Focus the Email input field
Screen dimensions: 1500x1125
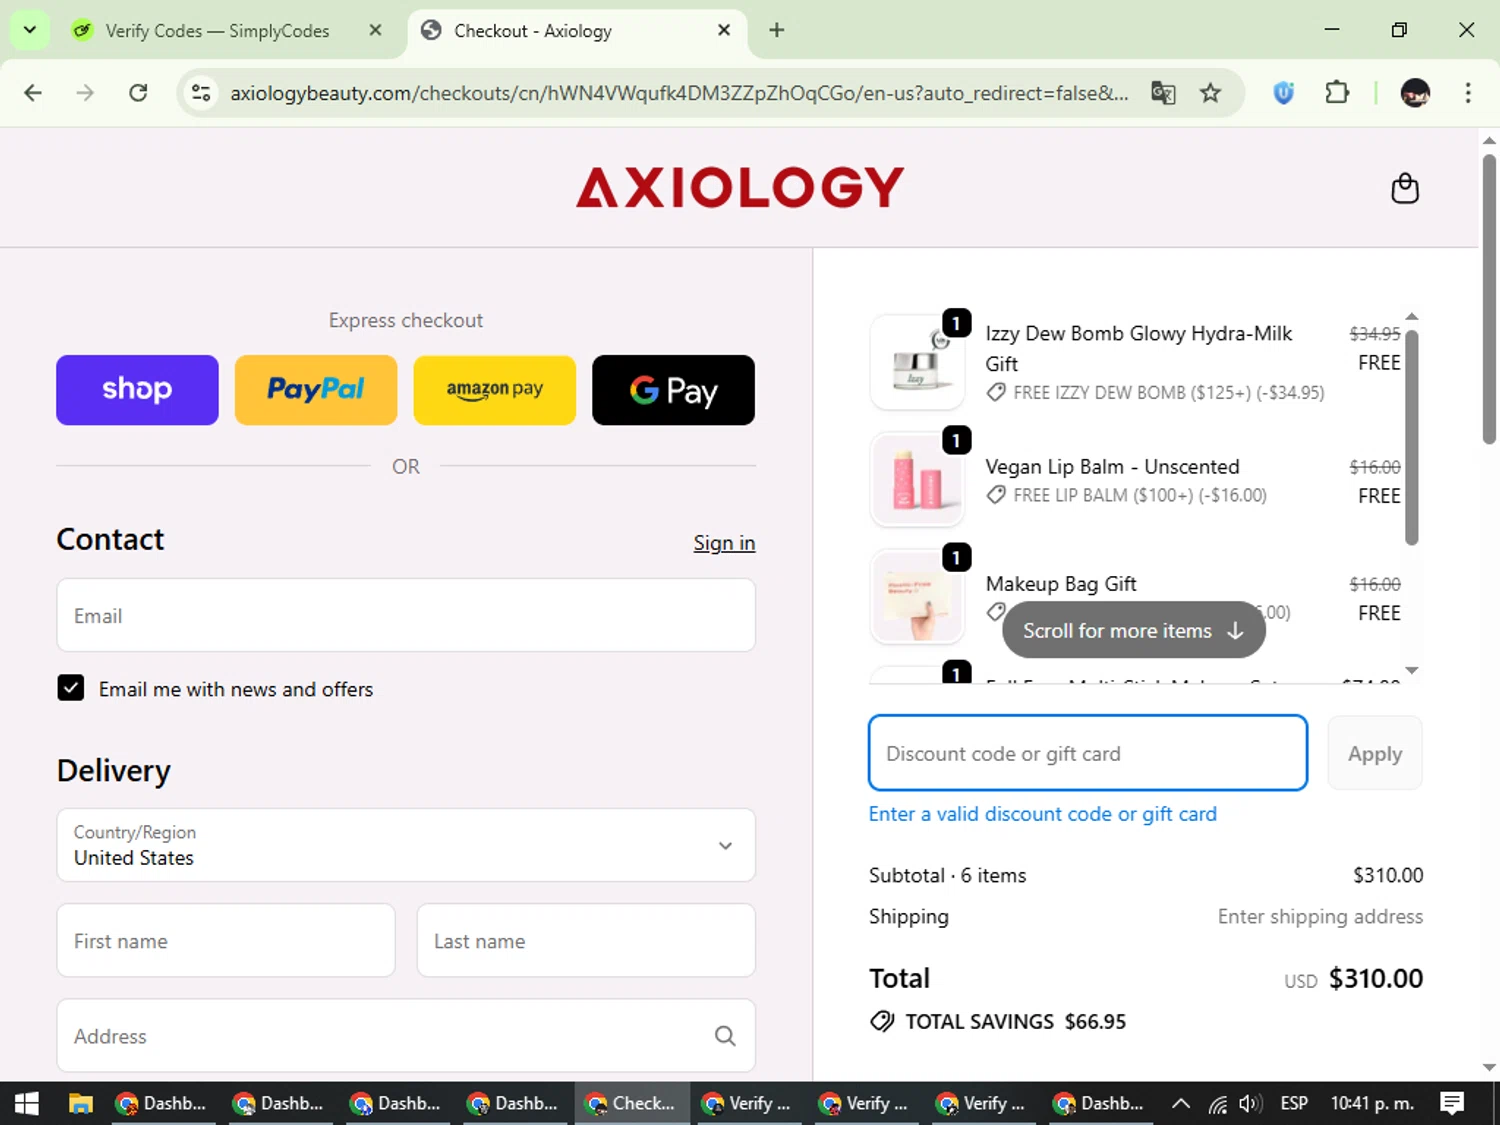[406, 616]
